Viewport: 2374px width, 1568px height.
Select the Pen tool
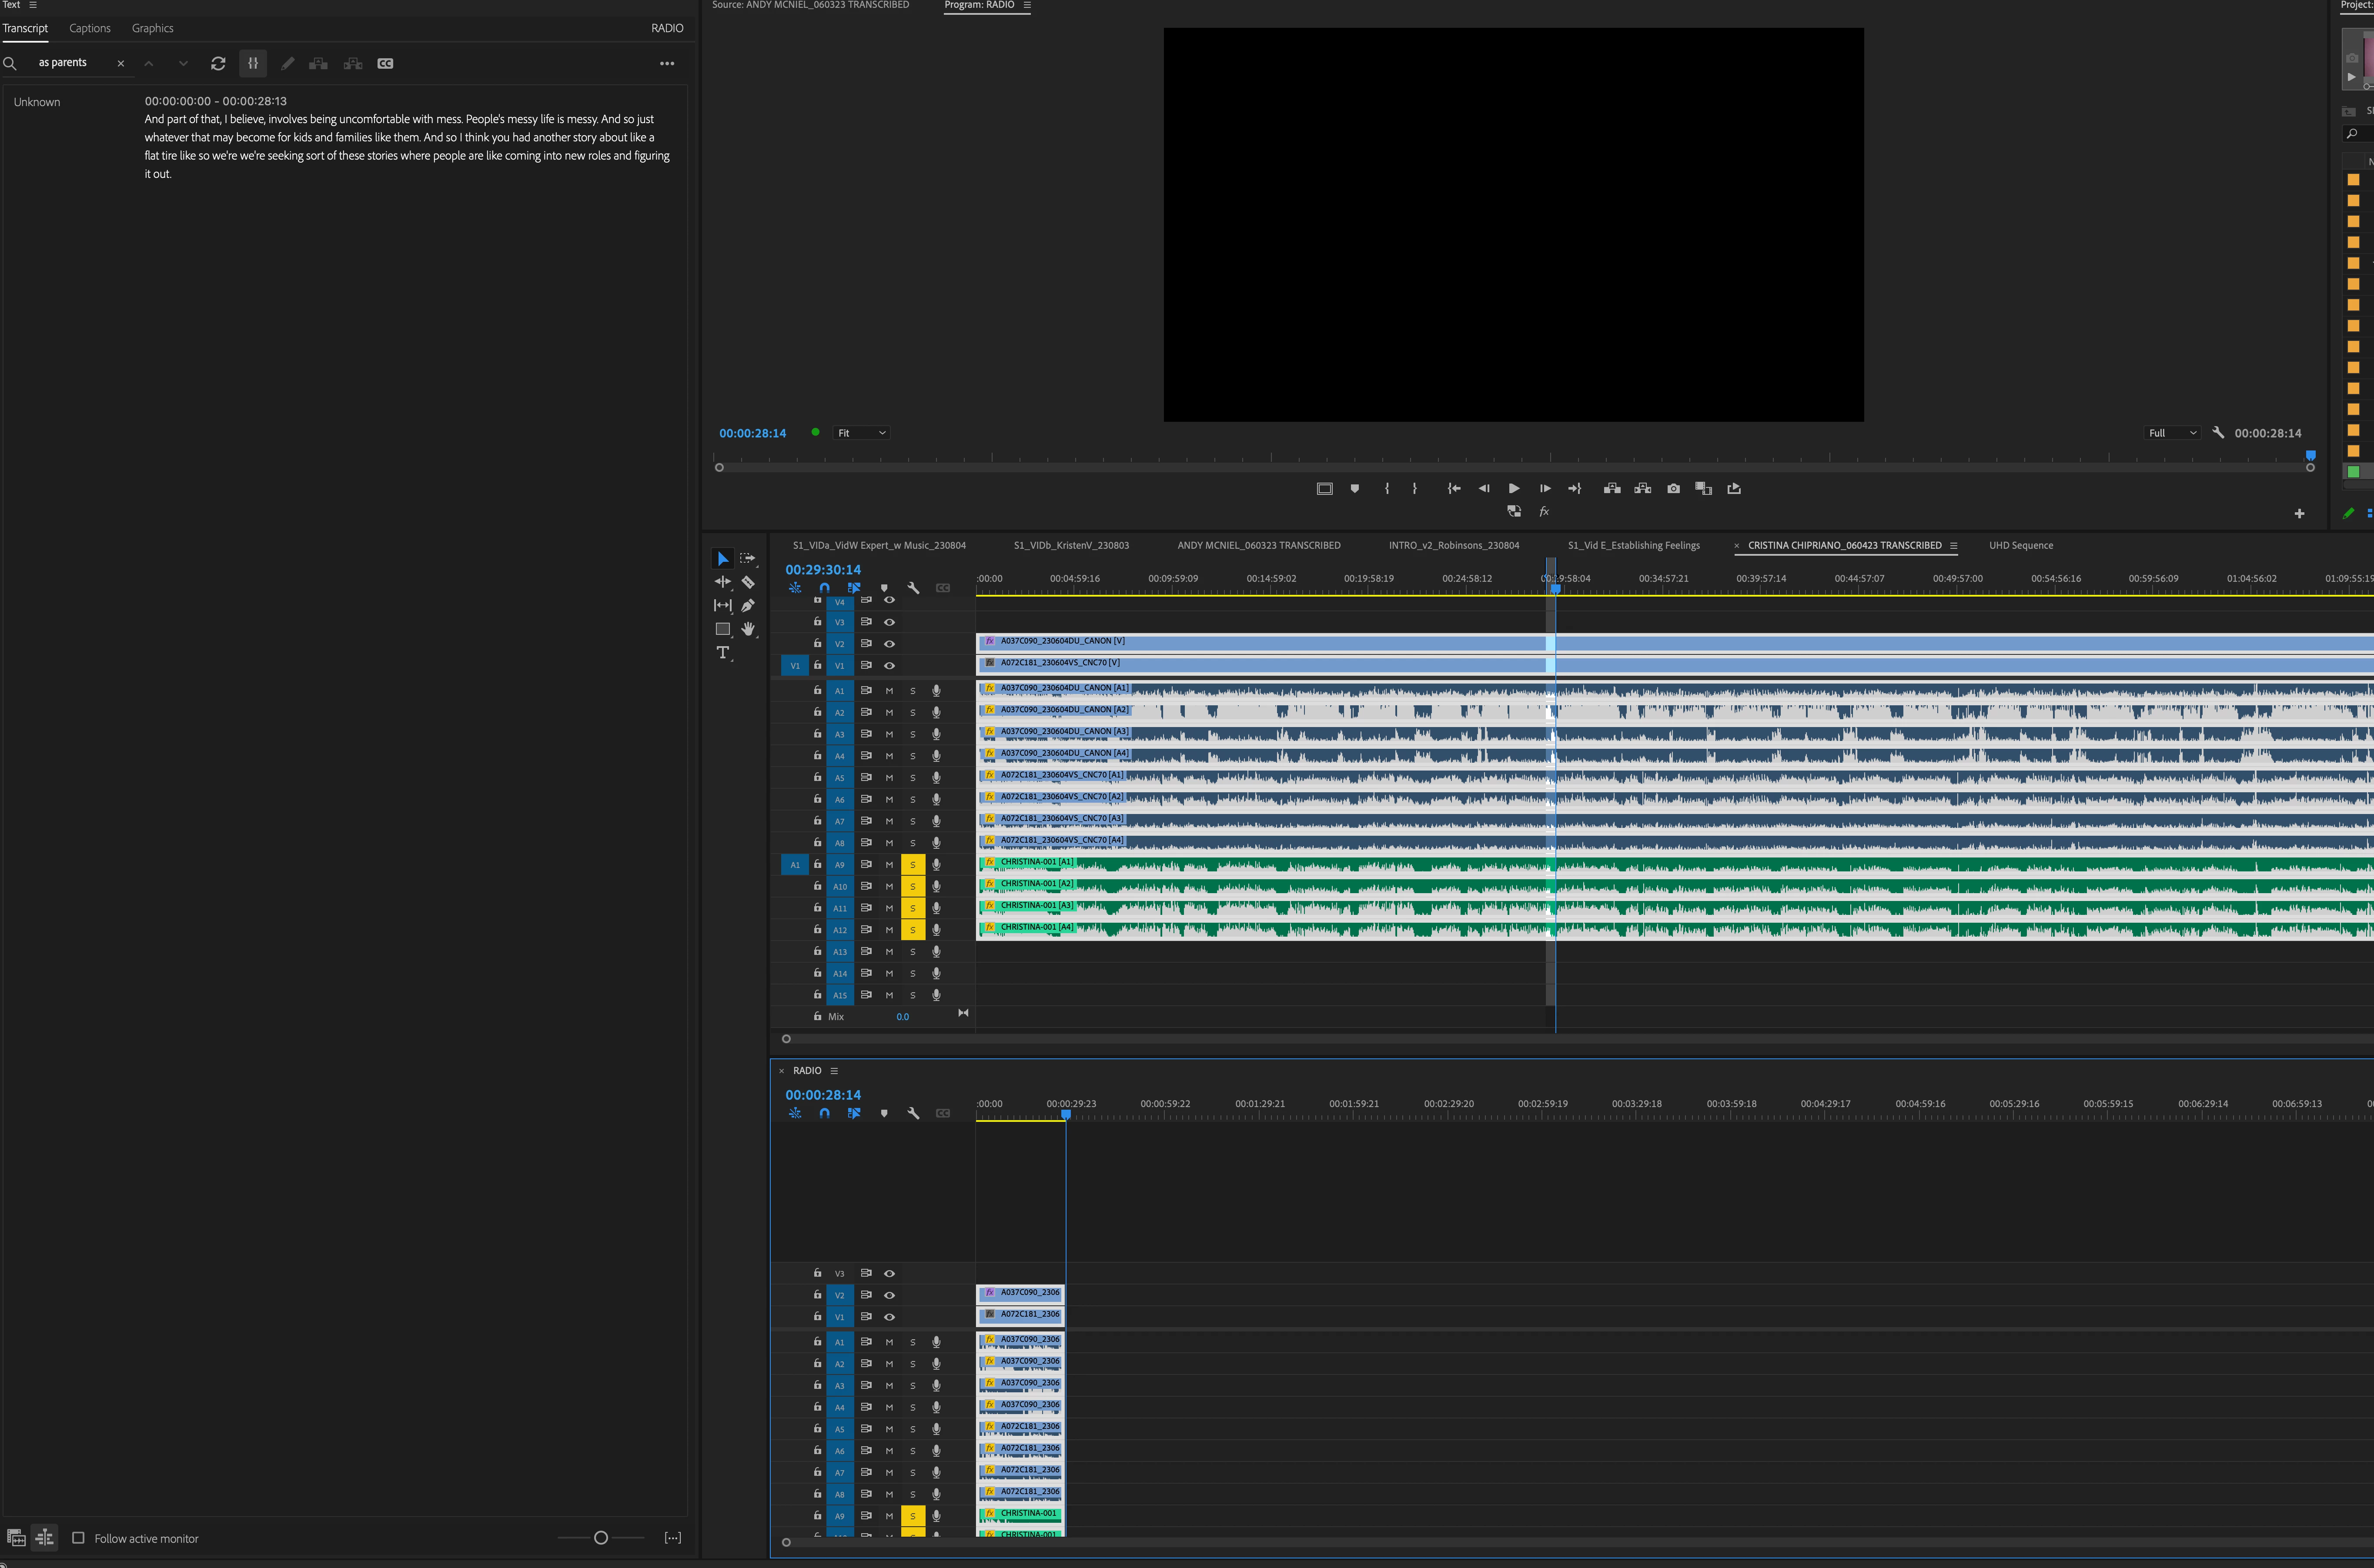click(748, 605)
